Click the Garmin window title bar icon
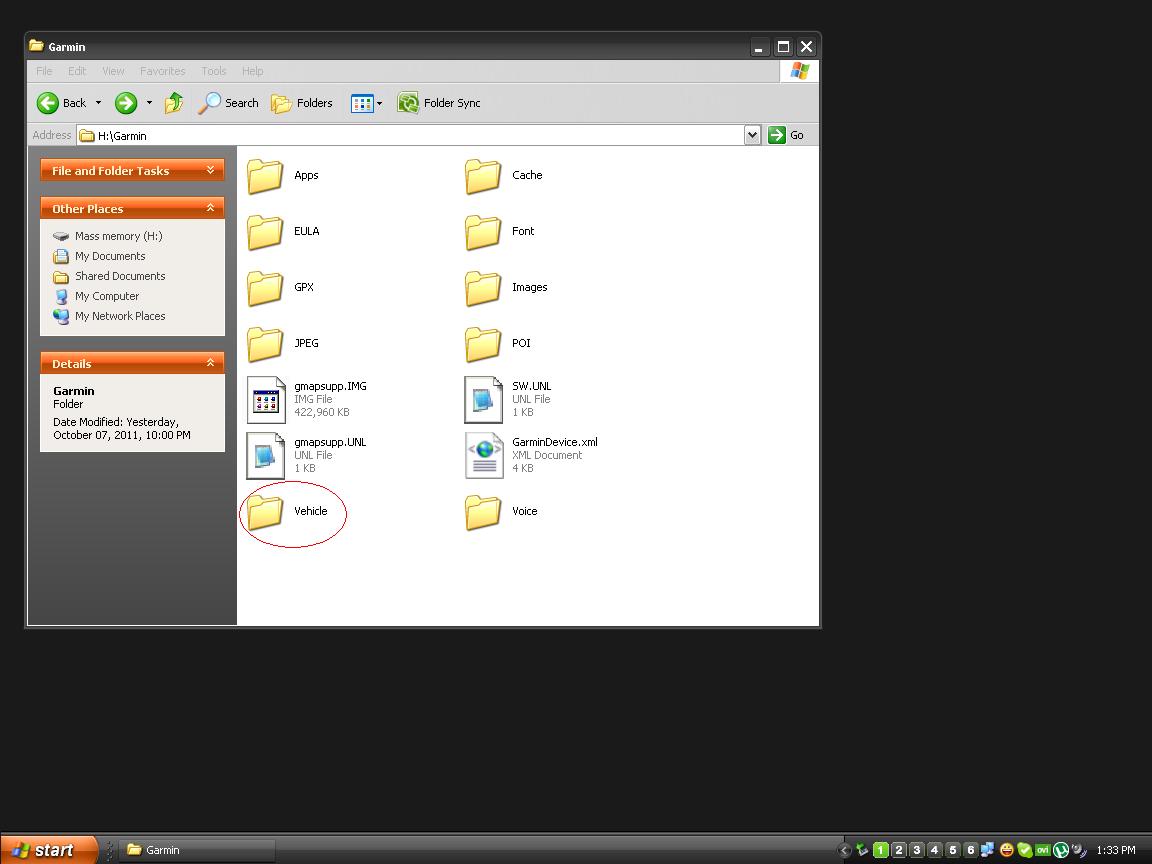The width and height of the screenshot is (1152, 864). tap(36, 46)
